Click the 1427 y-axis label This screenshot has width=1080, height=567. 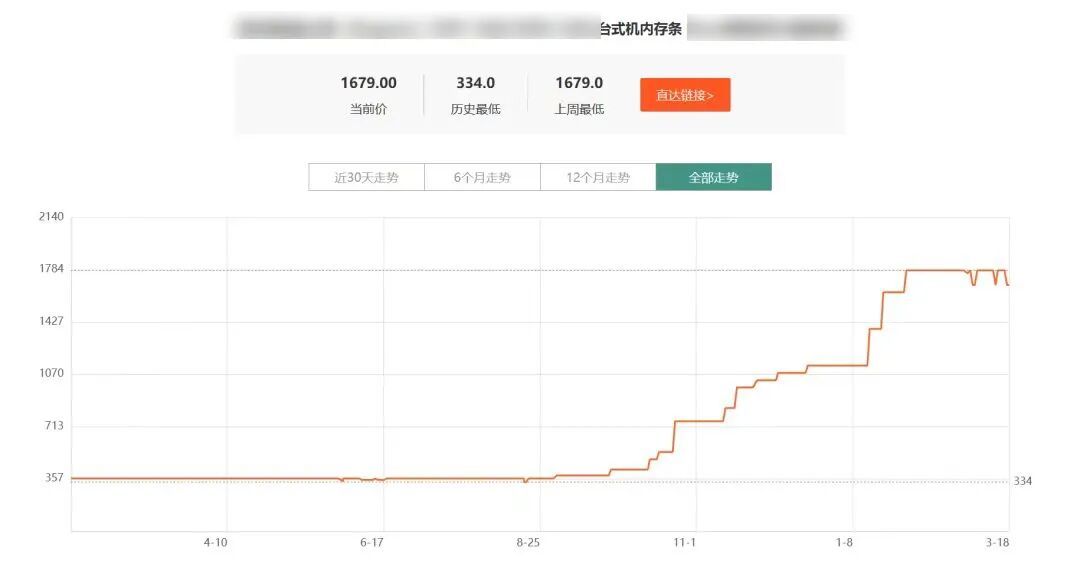coord(51,321)
